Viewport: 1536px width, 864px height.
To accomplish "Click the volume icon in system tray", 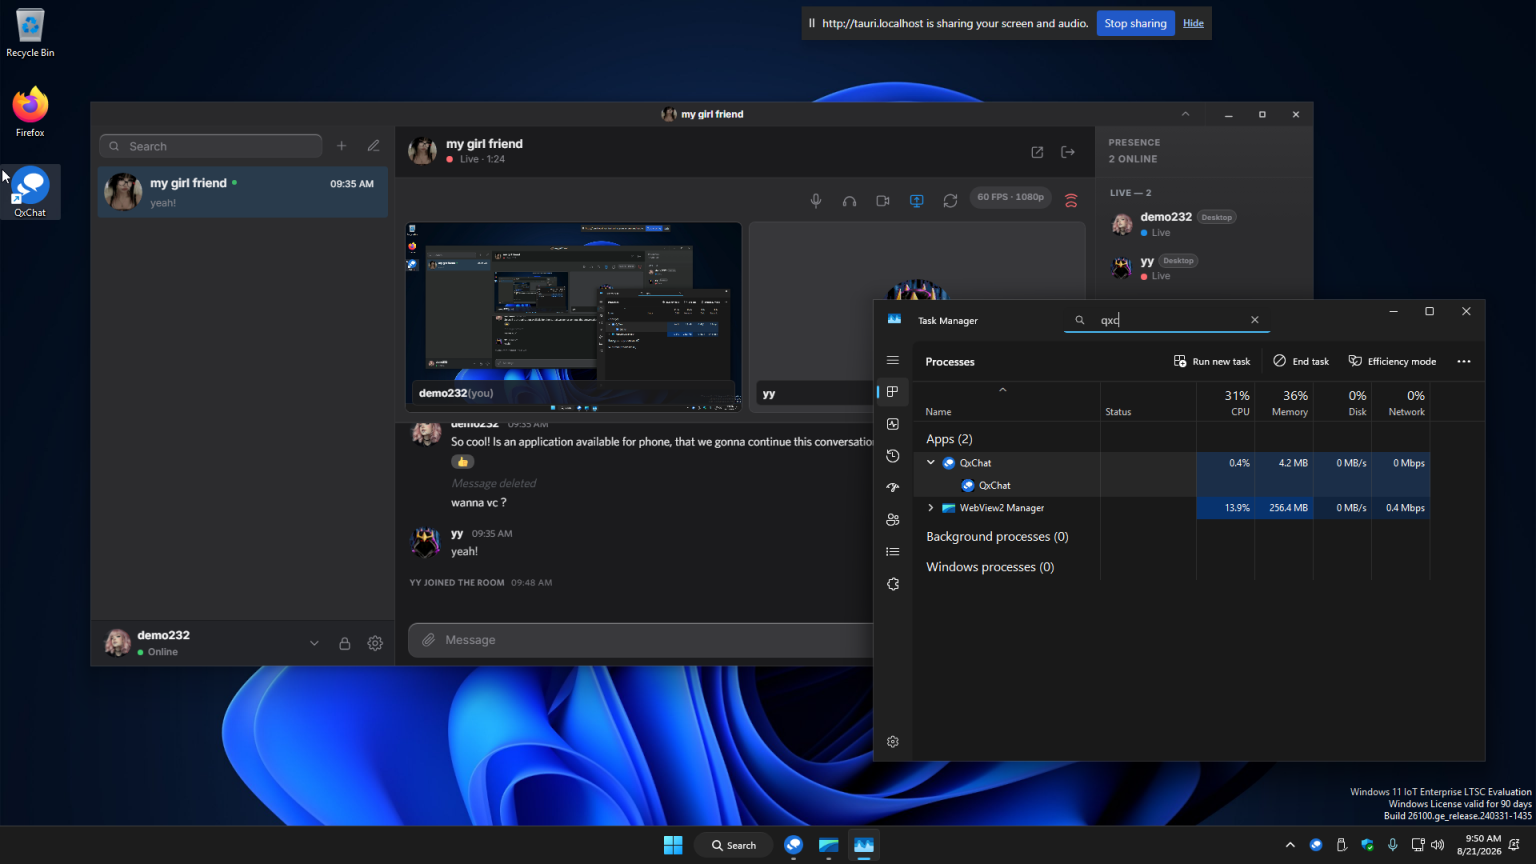I will coord(1437,845).
